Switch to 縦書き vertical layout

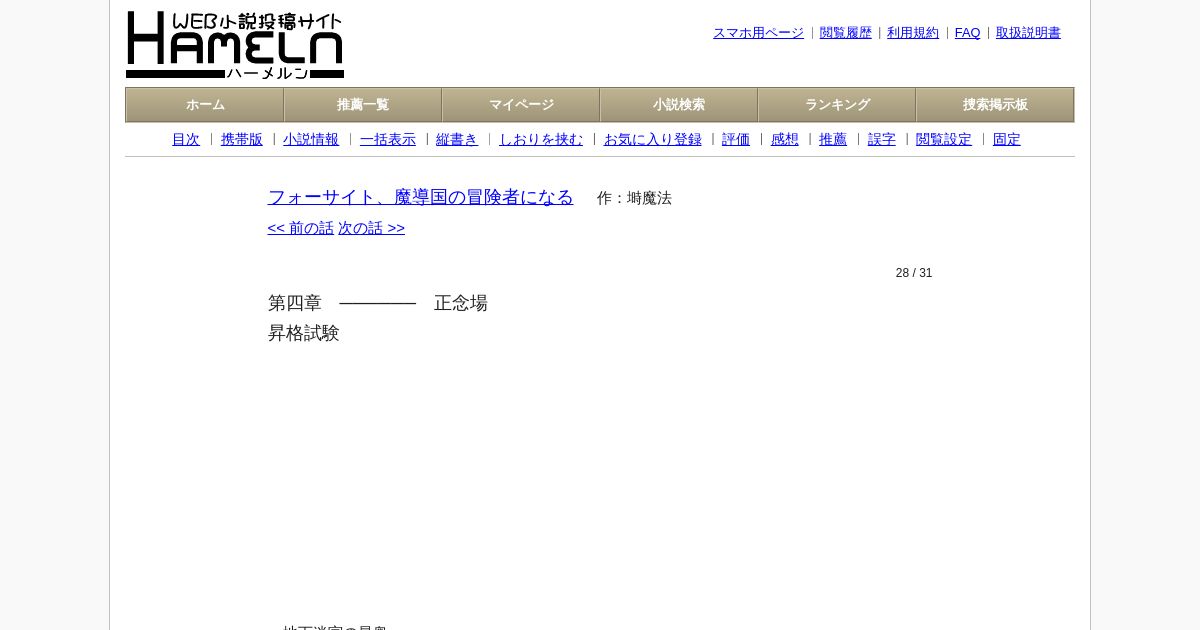pyautogui.click(x=457, y=140)
